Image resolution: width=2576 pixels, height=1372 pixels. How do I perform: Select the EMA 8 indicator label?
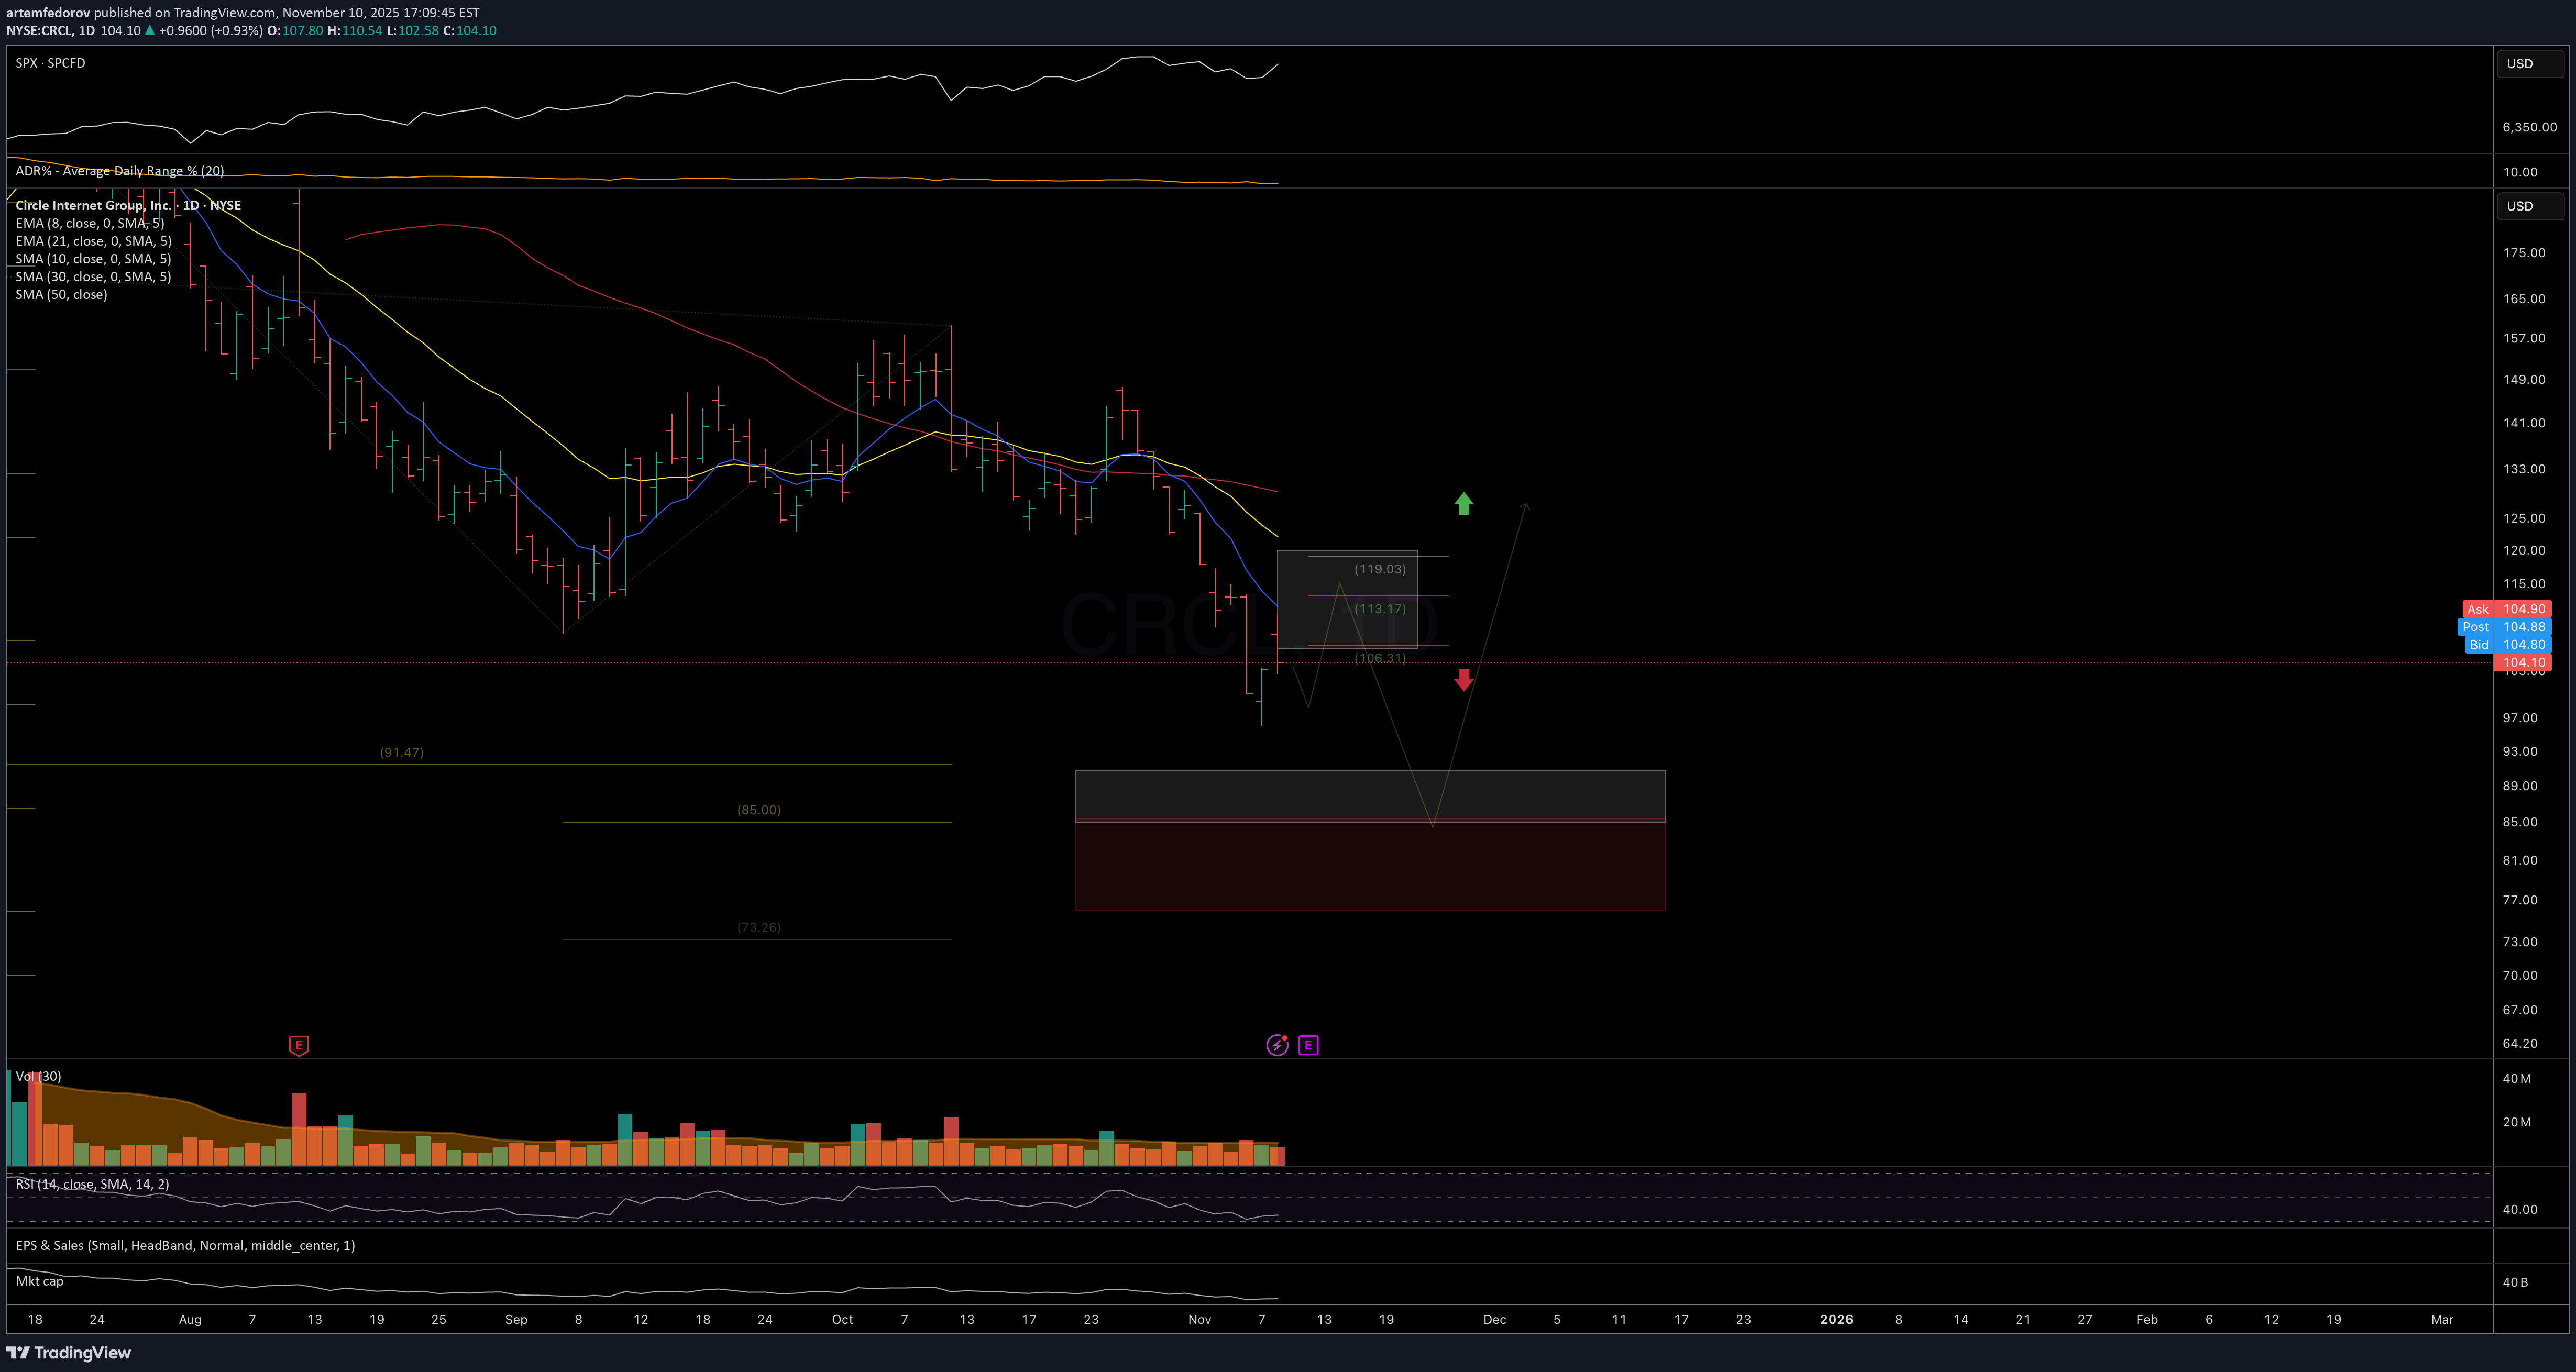pyautogui.click(x=90, y=223)
